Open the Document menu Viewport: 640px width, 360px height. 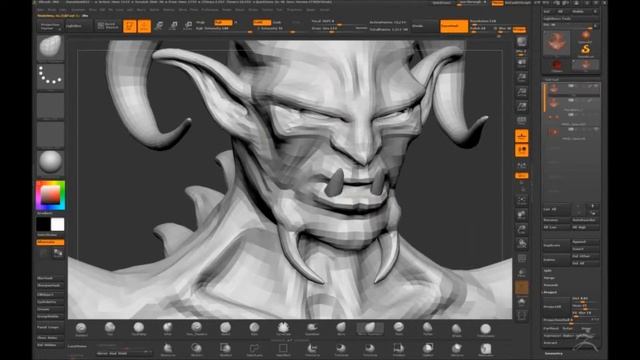pyautogui.click(x=78, y=9)
